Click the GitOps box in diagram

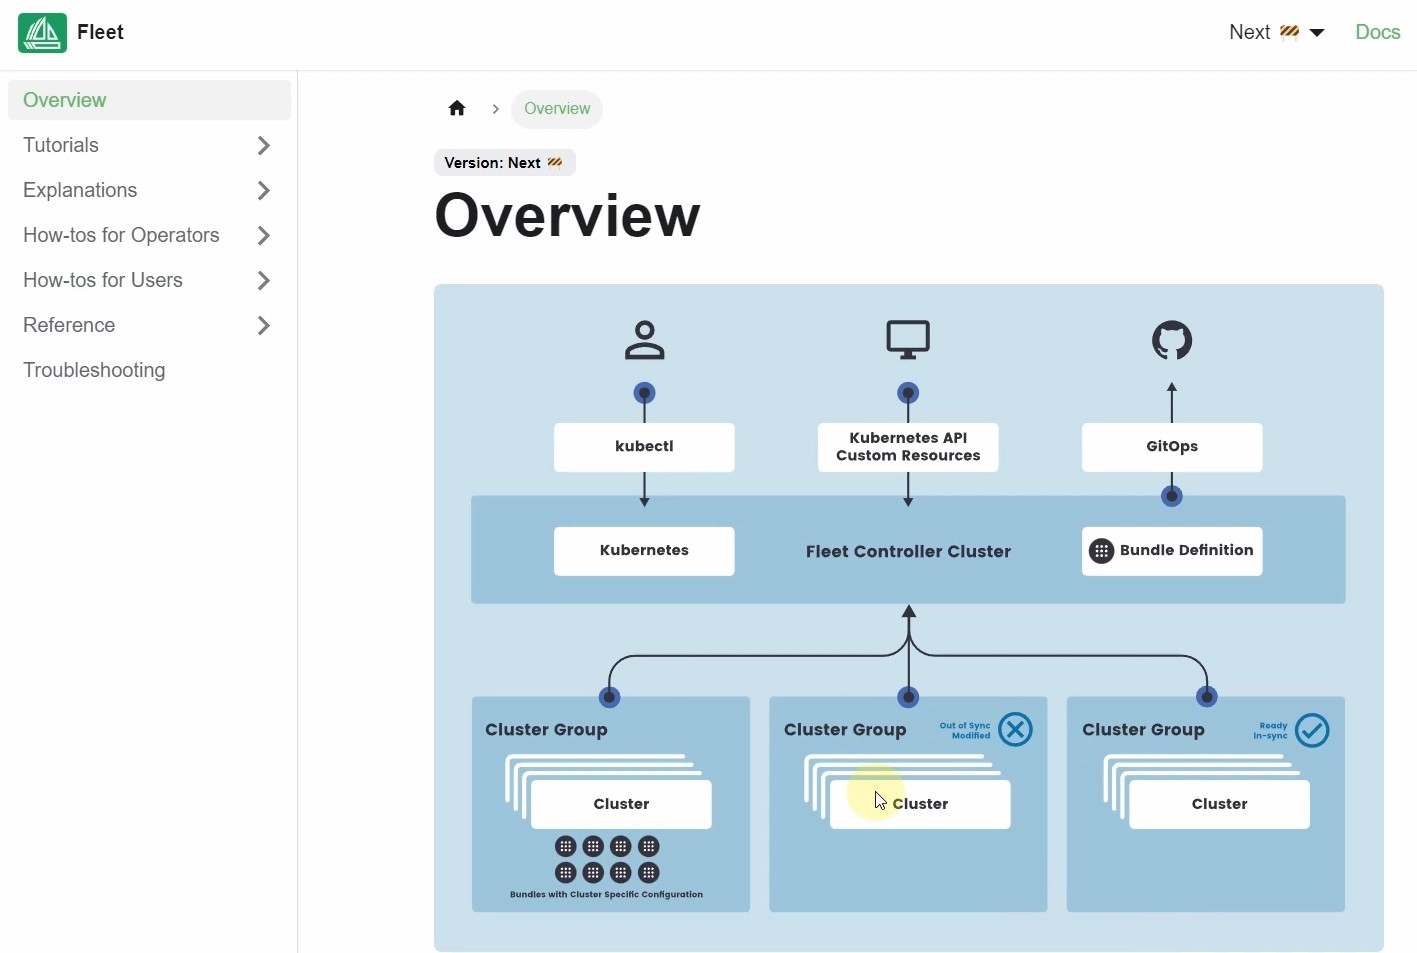click(1172, 447)
